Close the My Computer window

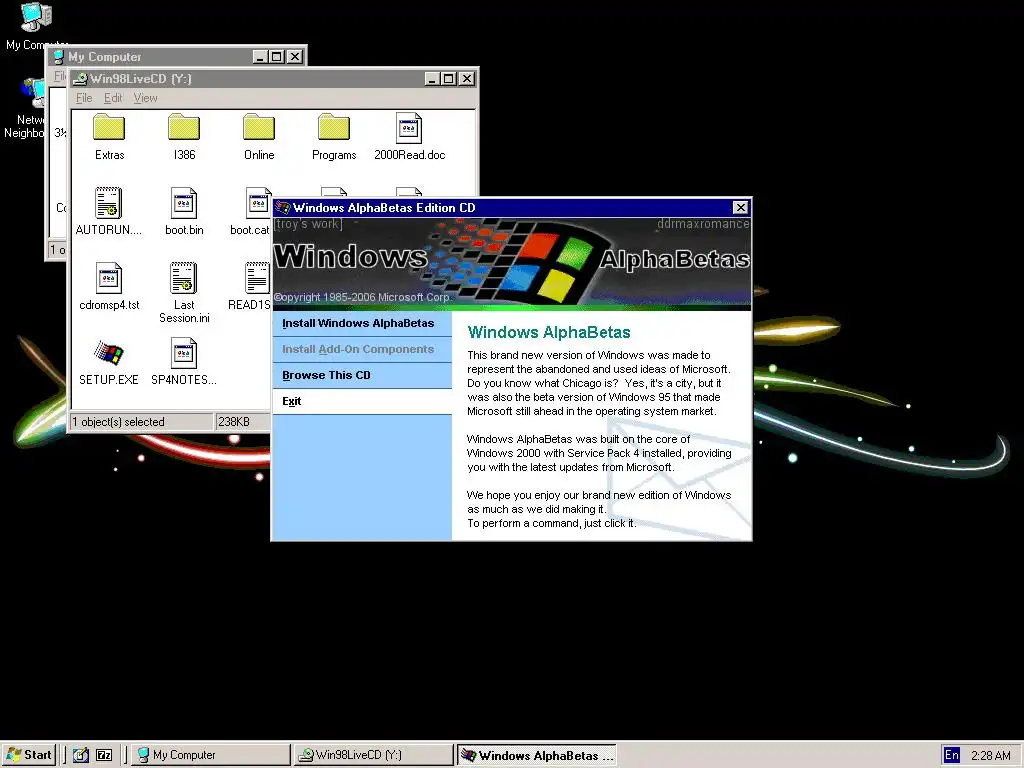pos(295,57)
